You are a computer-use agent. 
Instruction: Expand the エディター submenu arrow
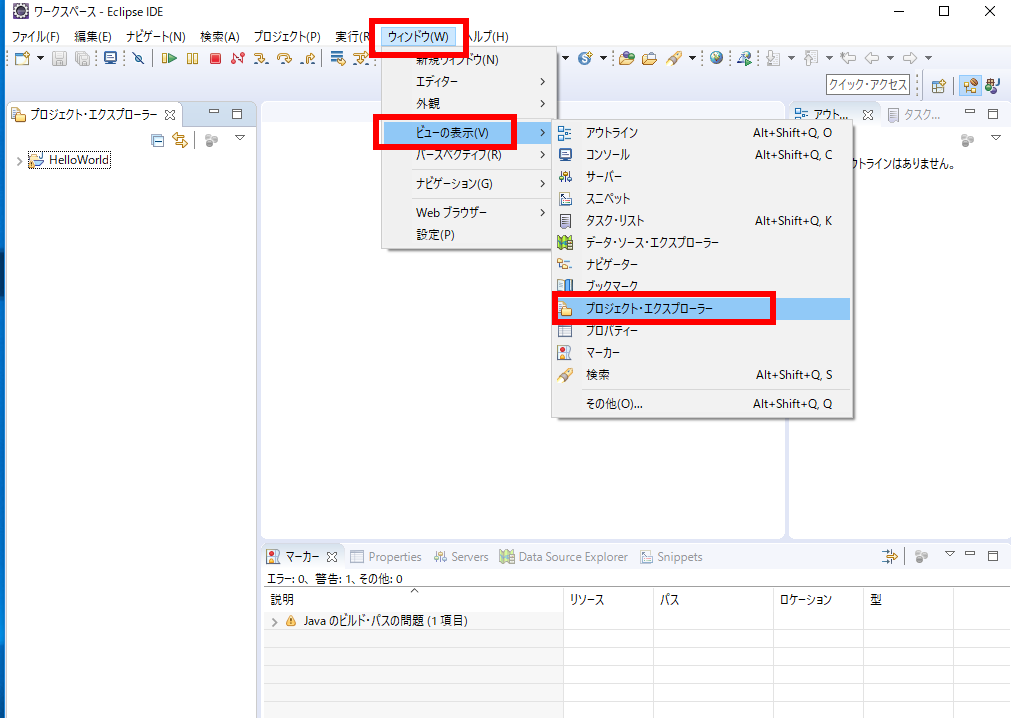pyautogui.click(x=542, y=82)
